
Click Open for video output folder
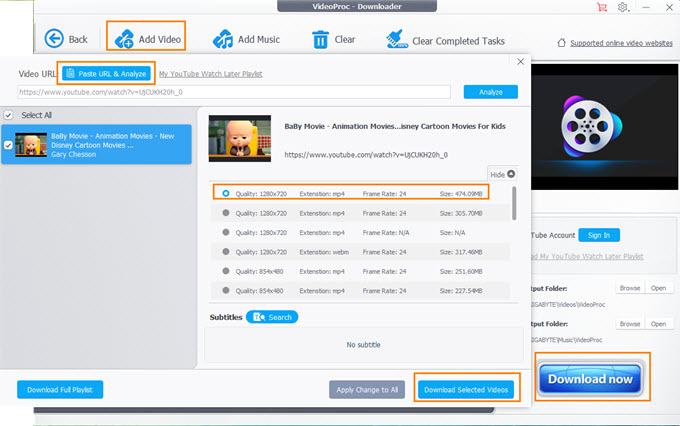[x=658, y=288]
